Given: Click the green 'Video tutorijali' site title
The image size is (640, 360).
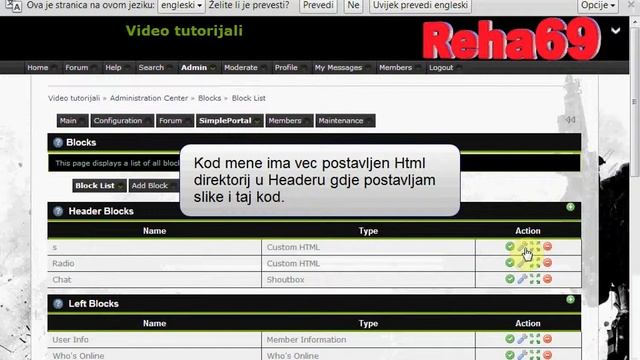Looking at the screenshot, I should (x=184, y=31).
